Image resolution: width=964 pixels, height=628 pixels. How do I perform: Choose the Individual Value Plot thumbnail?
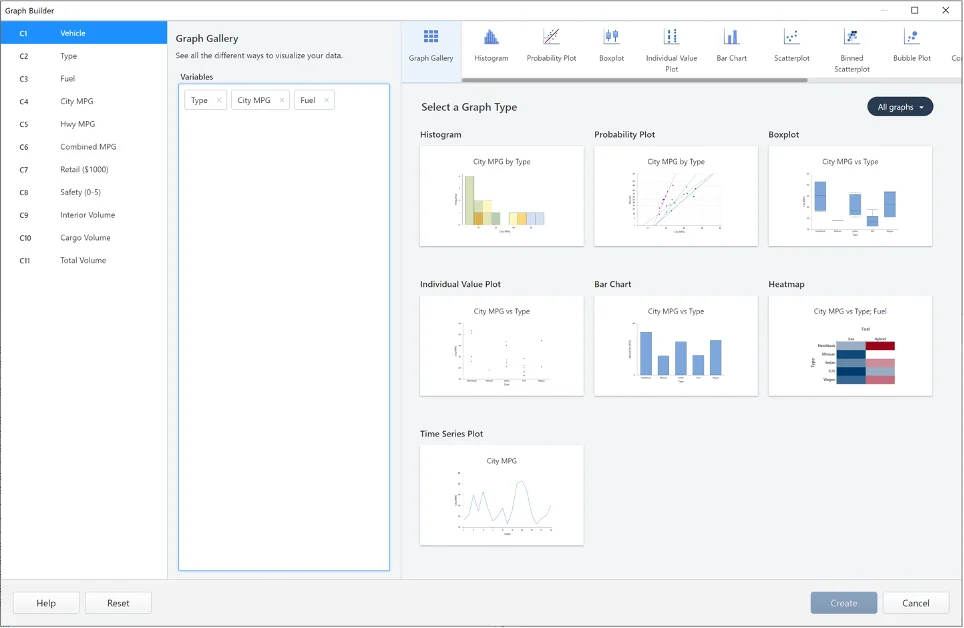pyautogui.click(x=502, y=346)
